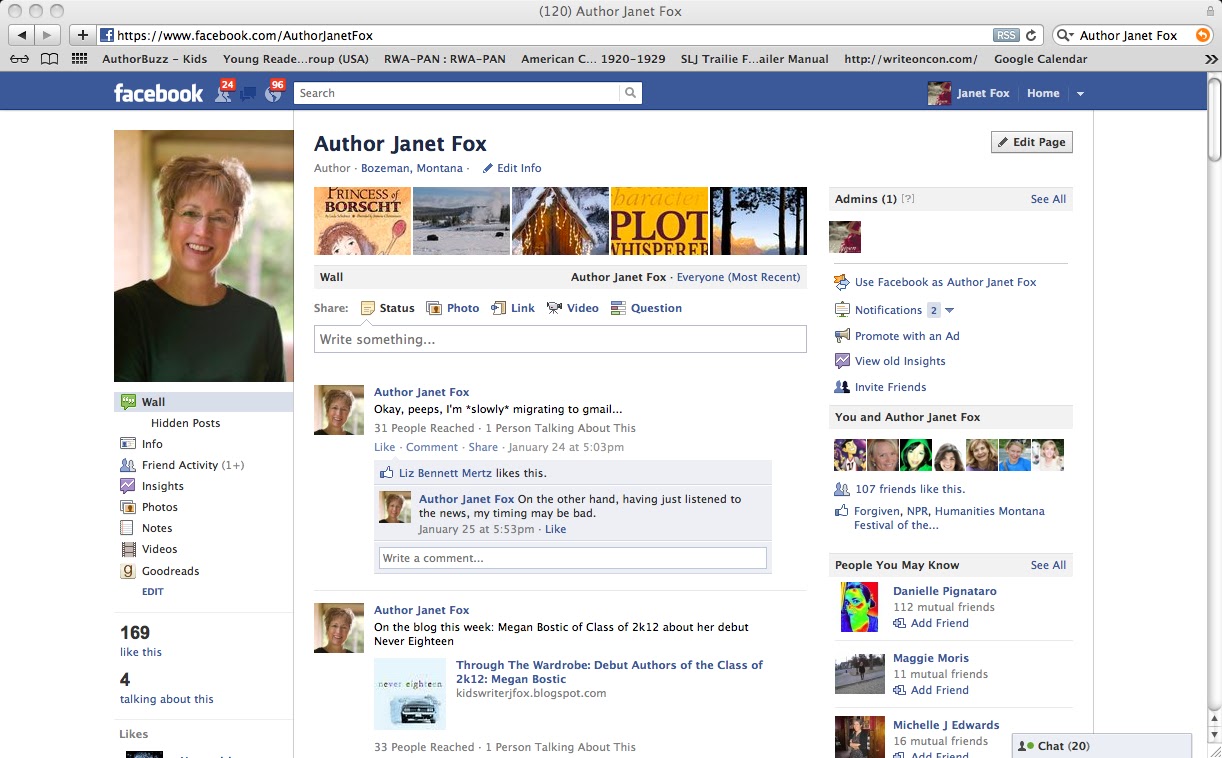Open Videos in the left sidebar
The height and width of the screenshot is (758, 1222).
[159, 549]
